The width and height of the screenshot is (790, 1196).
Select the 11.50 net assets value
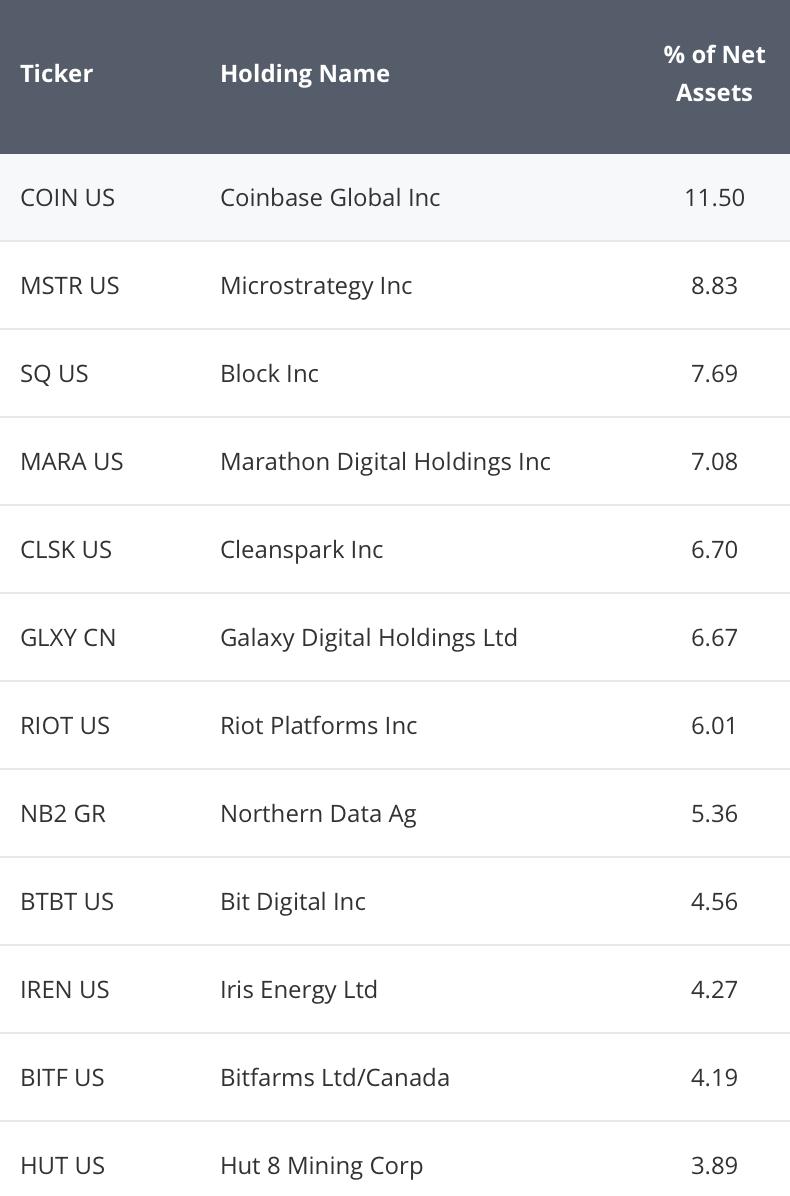click(x=715, y=198)
